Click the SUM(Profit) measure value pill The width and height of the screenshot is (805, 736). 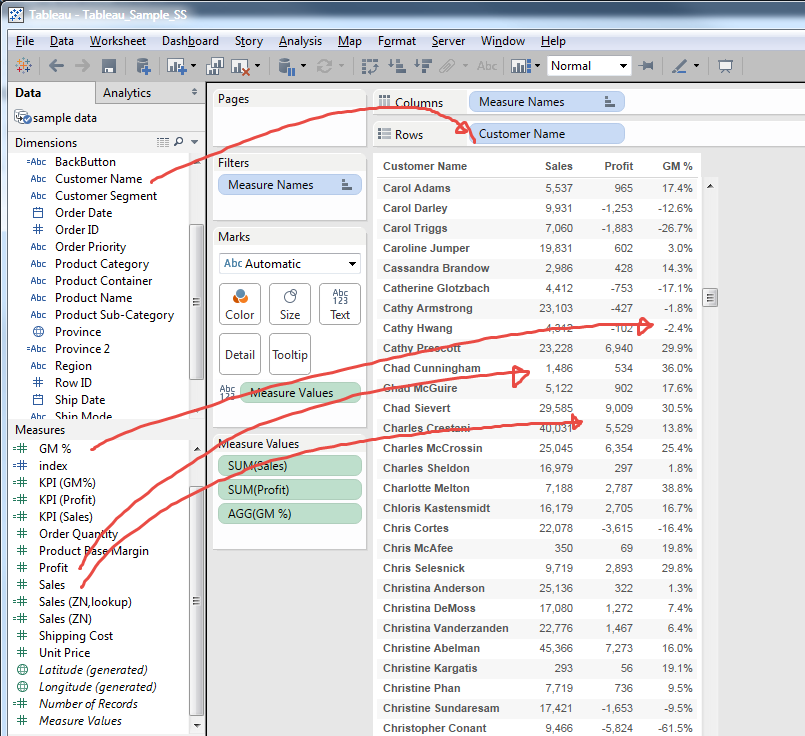pos(290,490)
